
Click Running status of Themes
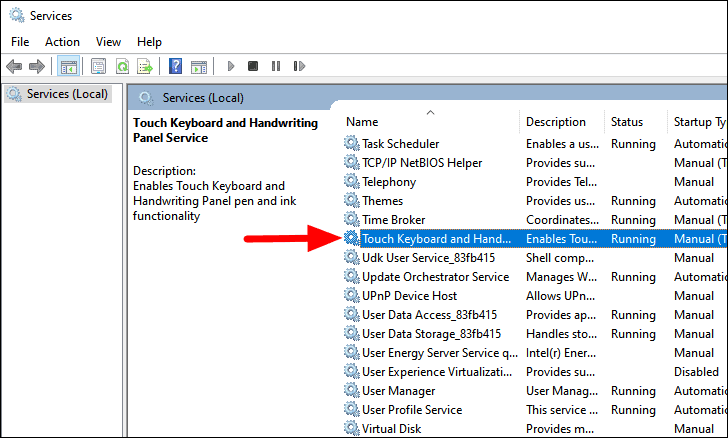pyautogui.click(x=633, y=201)
